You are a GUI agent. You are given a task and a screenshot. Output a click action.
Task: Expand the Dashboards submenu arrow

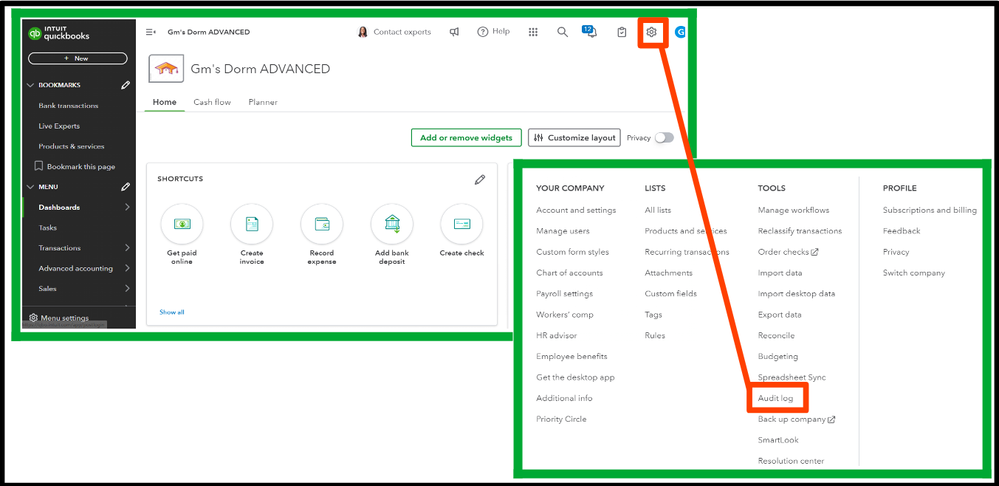click(x=127, y=207)
